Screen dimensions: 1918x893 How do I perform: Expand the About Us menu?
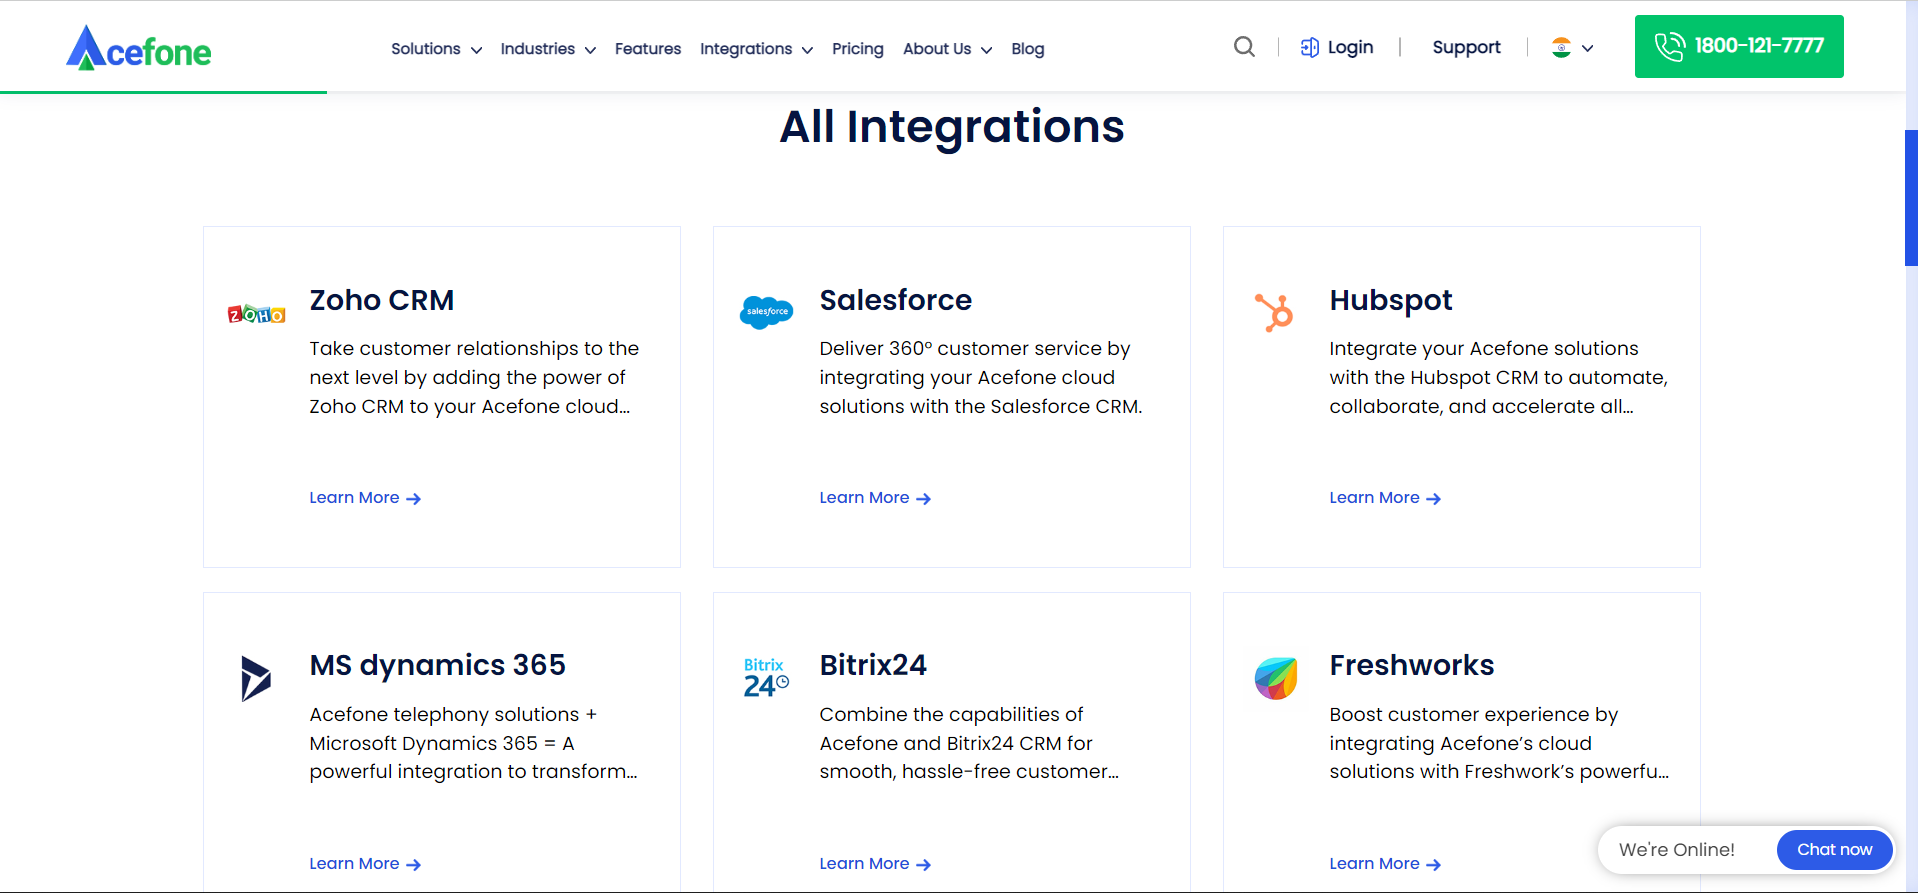click(x=947, y=49)
